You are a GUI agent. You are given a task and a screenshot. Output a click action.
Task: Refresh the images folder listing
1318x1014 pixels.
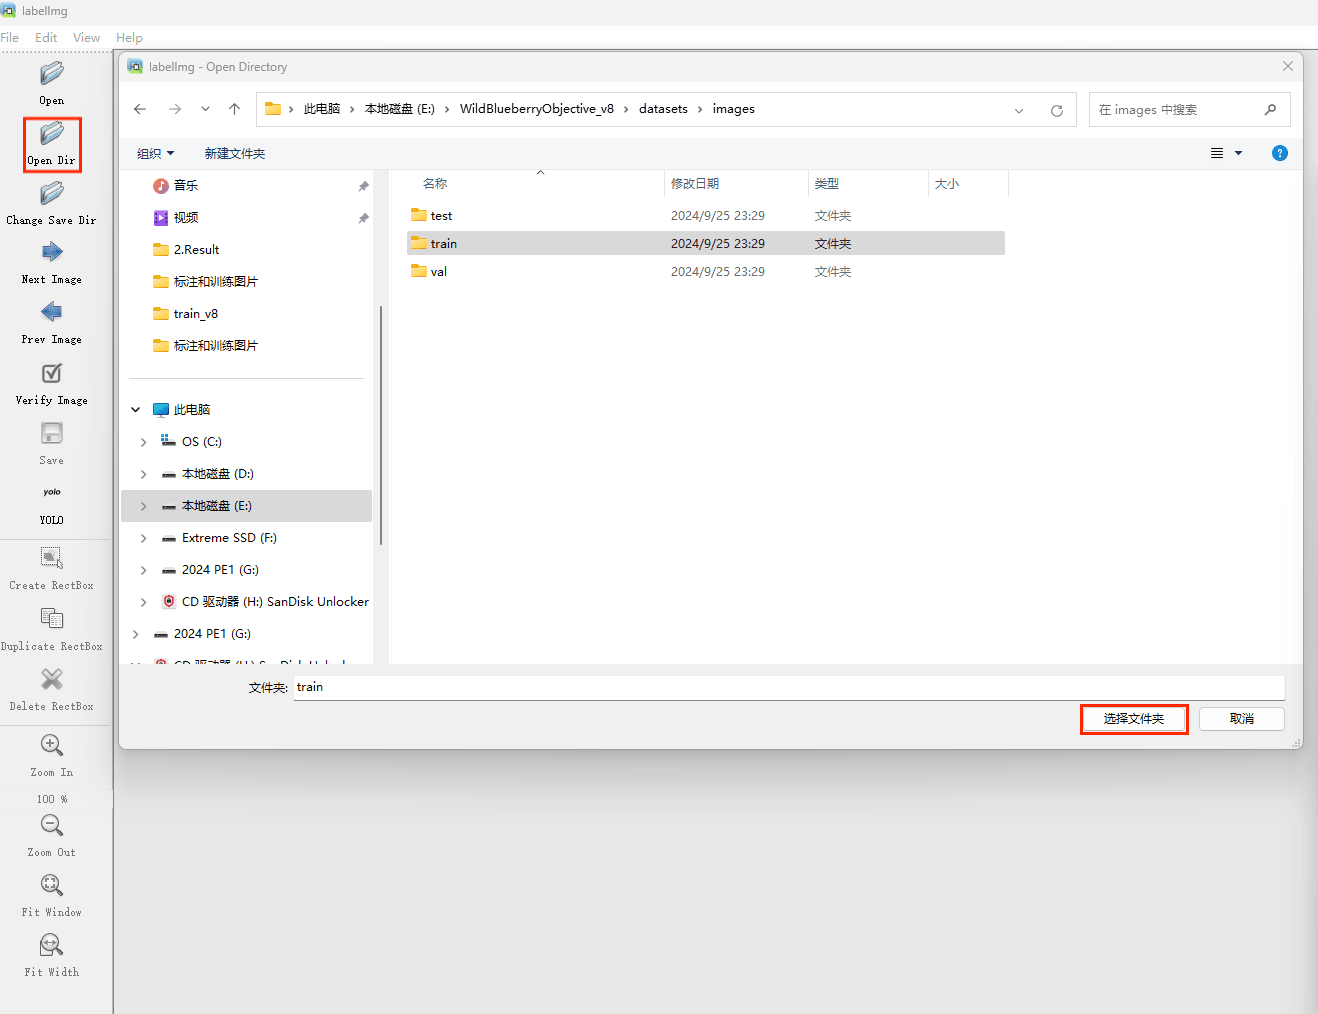point(1056,110)
